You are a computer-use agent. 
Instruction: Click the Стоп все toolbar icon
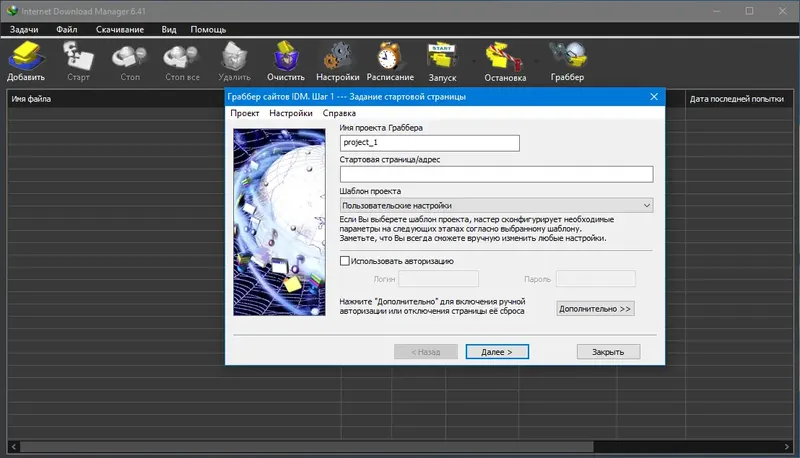point(182,61)
